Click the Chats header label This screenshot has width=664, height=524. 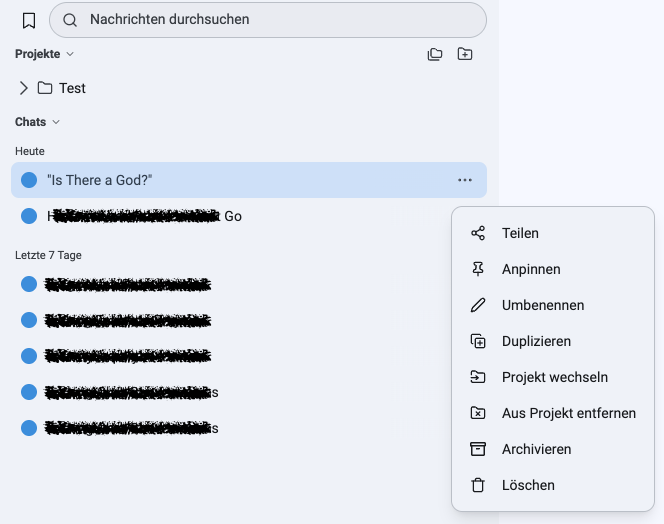pos(30,122)
